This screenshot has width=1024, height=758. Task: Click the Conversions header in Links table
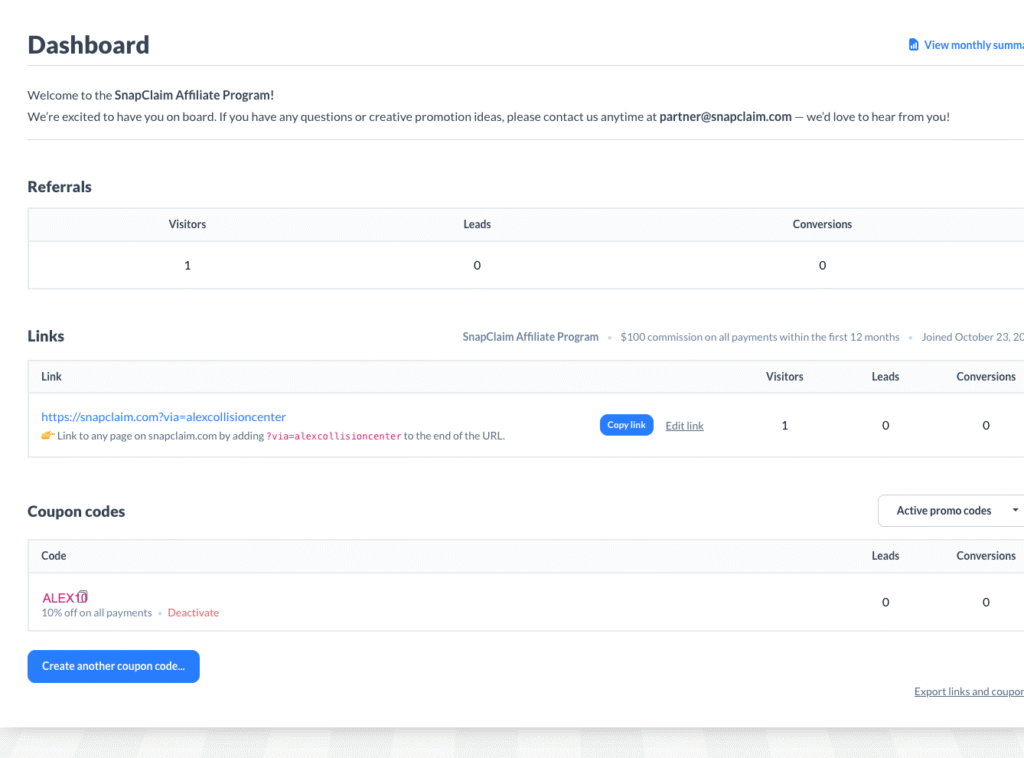tap(985, 377)
